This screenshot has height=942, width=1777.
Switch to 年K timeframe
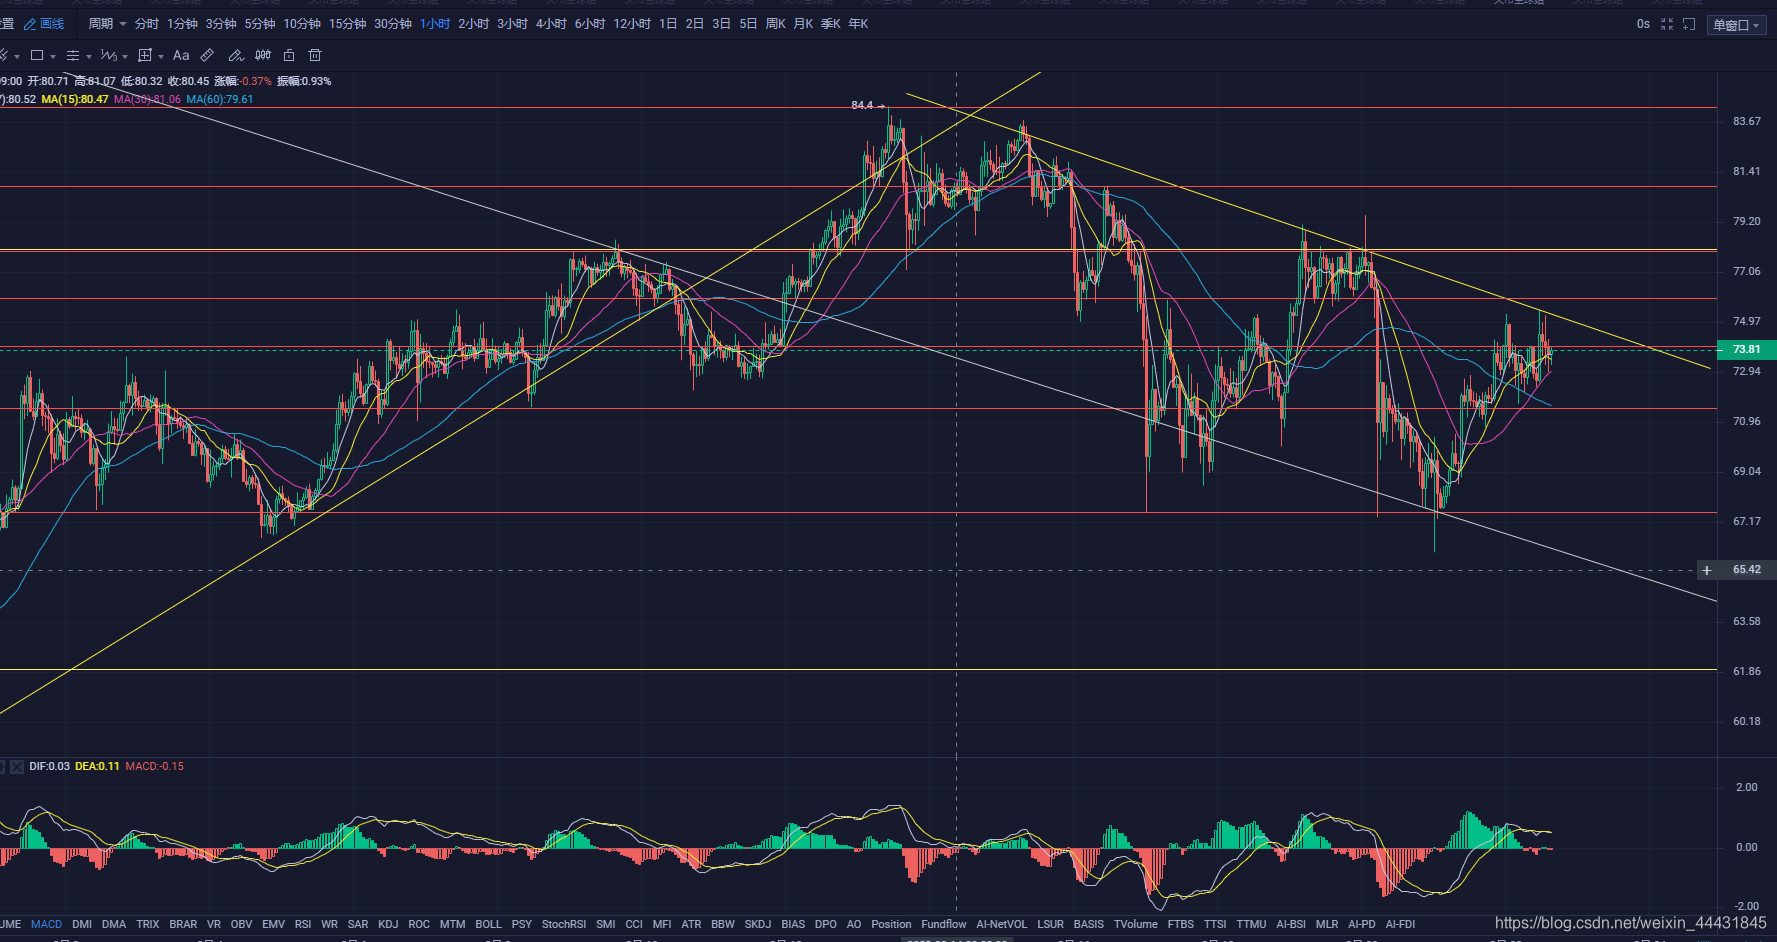coord(858,24)
